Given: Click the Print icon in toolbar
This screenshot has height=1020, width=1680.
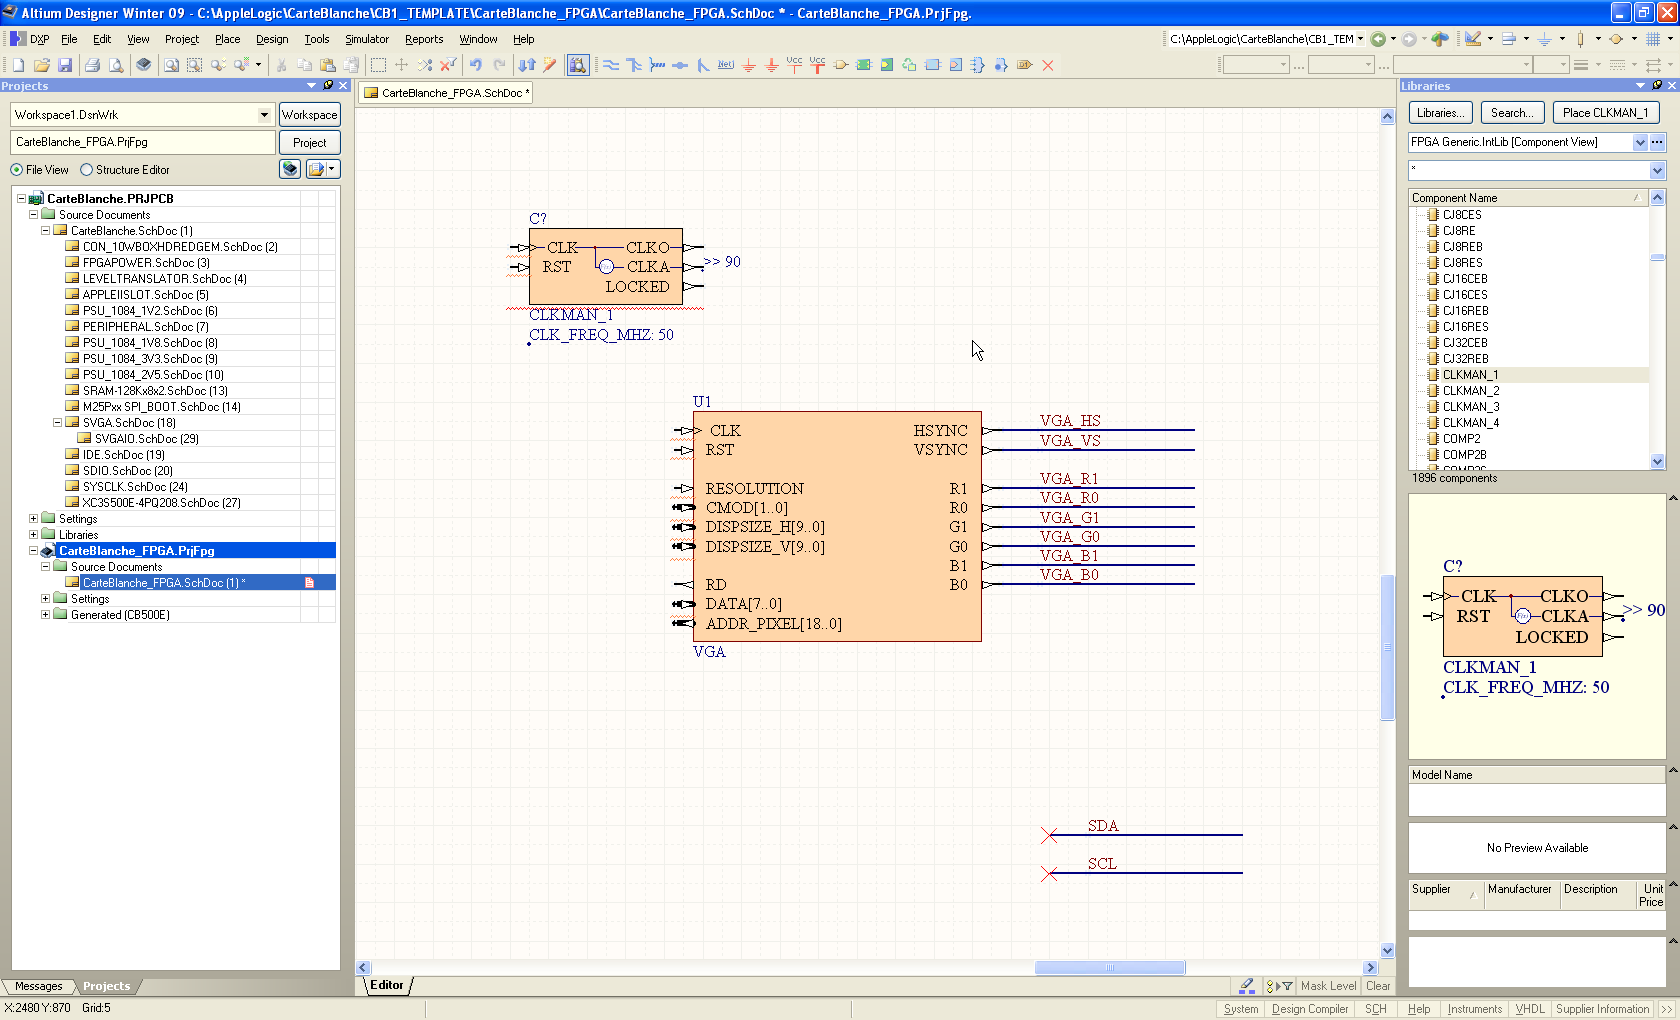Looking at the screenshot, I should coord(92,65).
